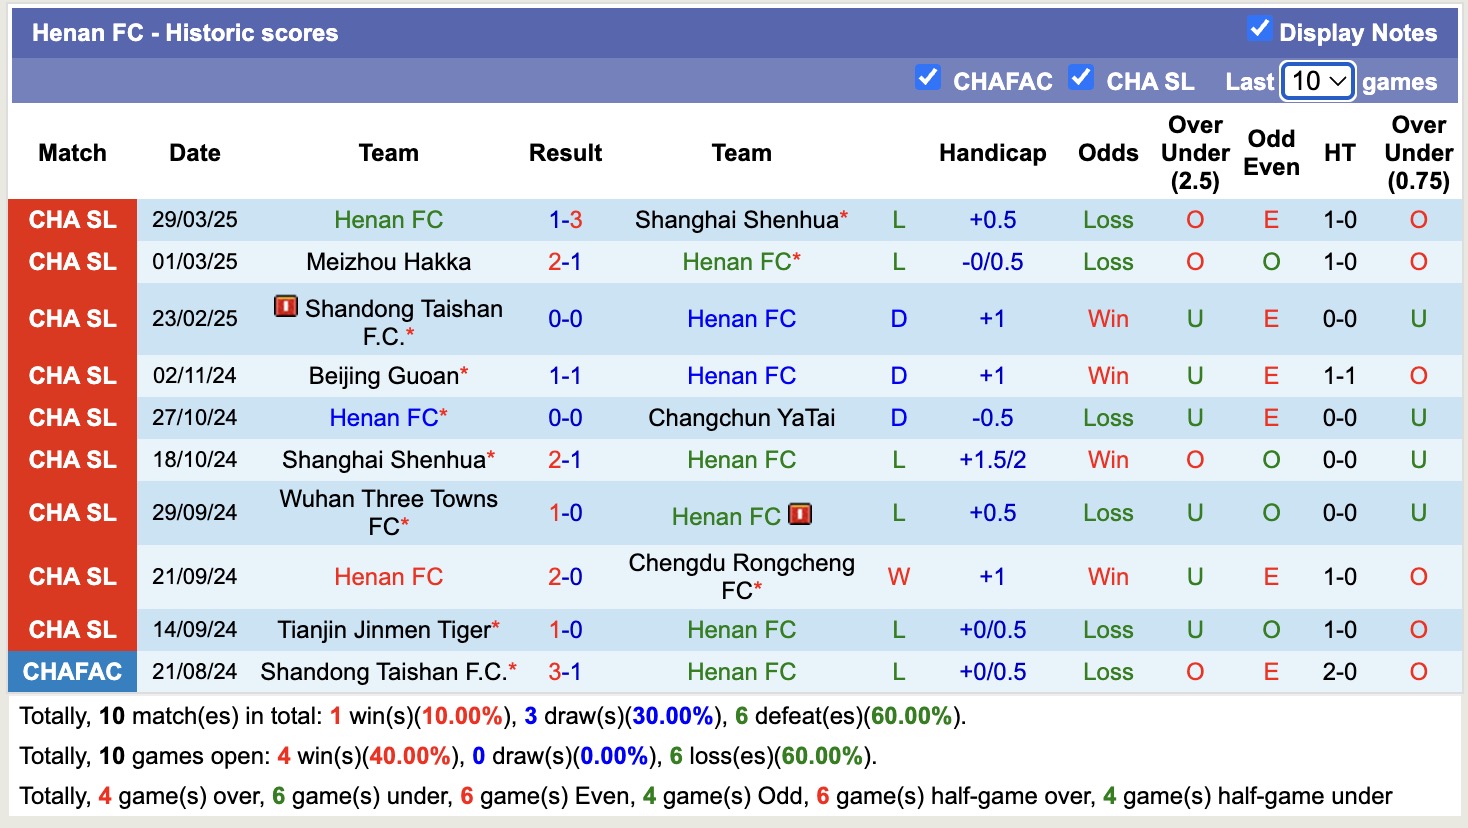Uncheck the CHAFAC competition filter
Image resolution: width=1468 pixels, height=828 pixels.
928,78
